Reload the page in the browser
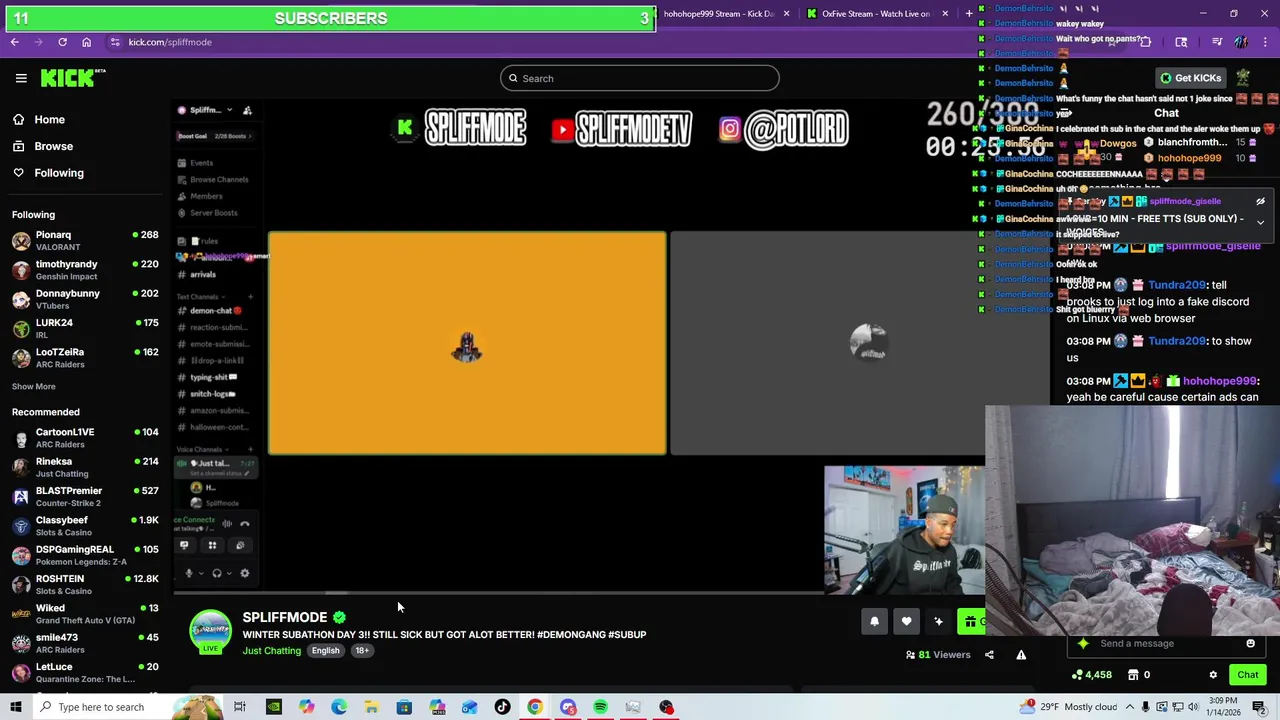This screenshot has width=1280, height=720. 62,42
